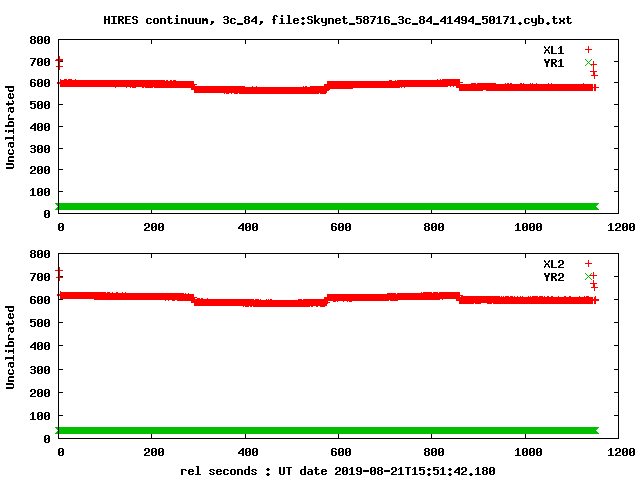
Task: Click the plot title with the Skynet file name
Action: coord(338,20)
